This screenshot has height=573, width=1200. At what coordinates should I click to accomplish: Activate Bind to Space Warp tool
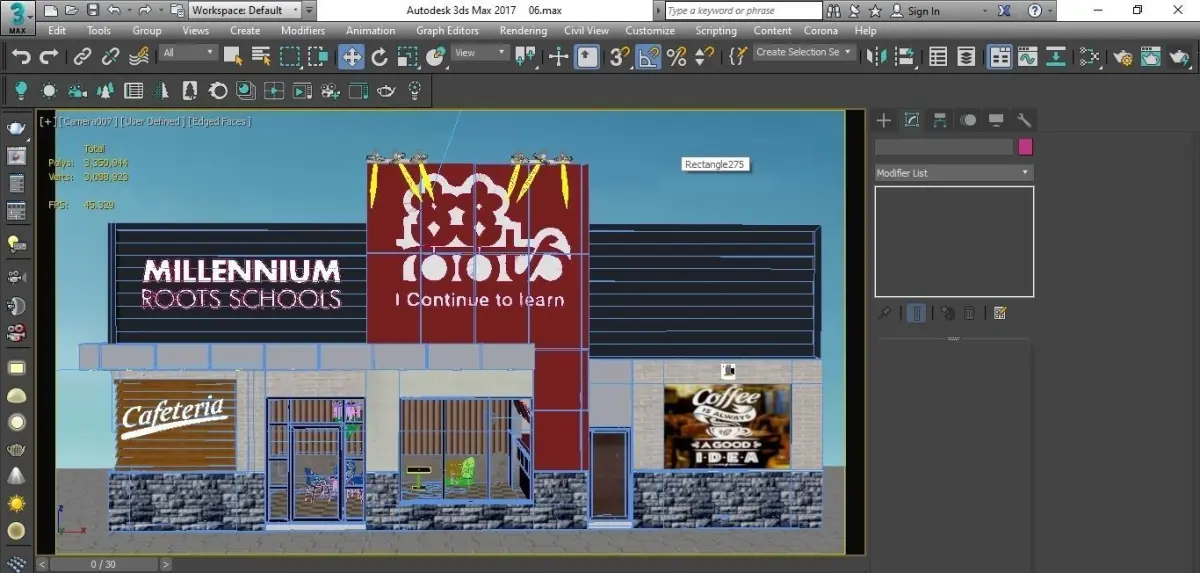(x=140, y=56)
